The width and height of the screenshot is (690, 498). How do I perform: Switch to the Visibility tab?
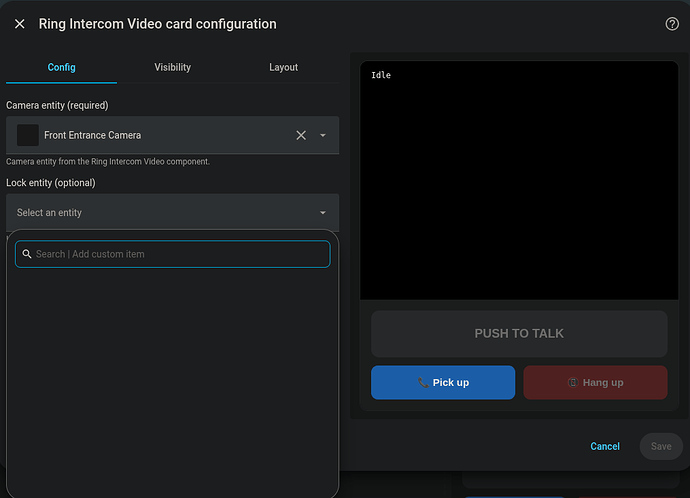(x=172, y=67)
